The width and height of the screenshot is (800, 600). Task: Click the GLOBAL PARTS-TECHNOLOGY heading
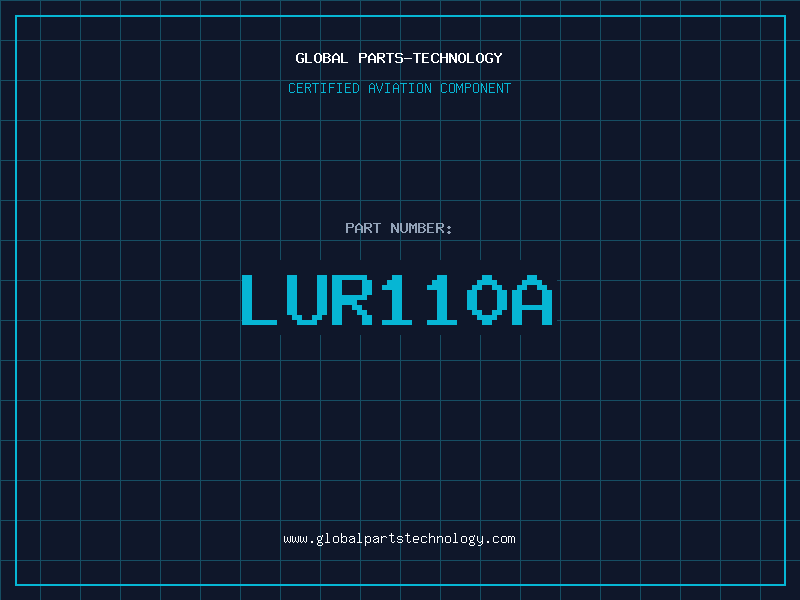click(x=399, y=58)
